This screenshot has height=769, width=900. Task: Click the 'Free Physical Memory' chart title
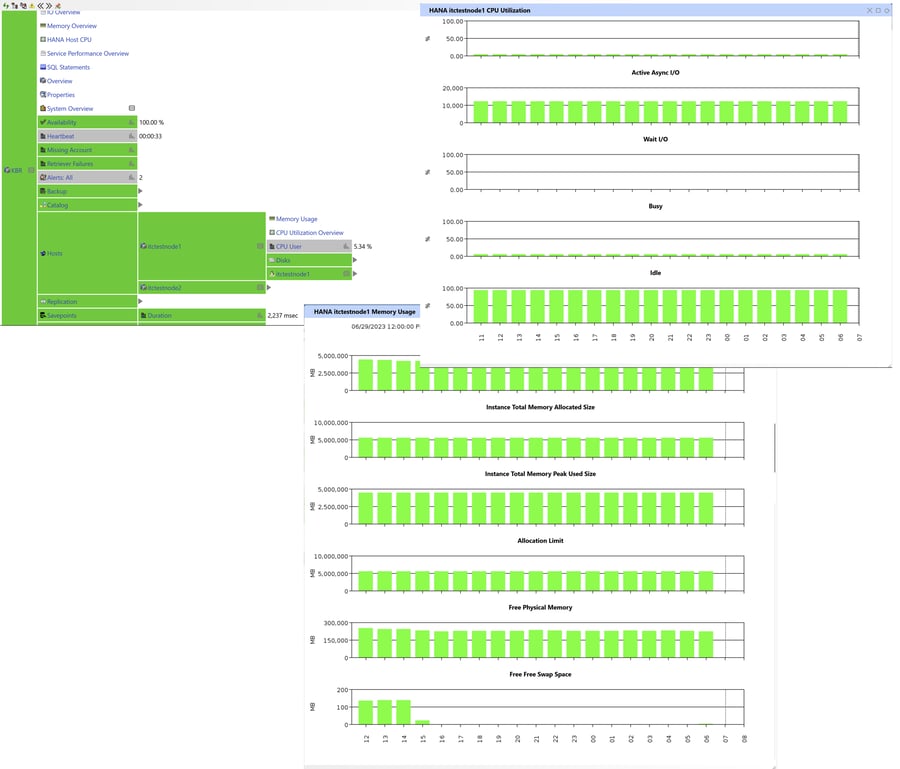tap(540, 607)
